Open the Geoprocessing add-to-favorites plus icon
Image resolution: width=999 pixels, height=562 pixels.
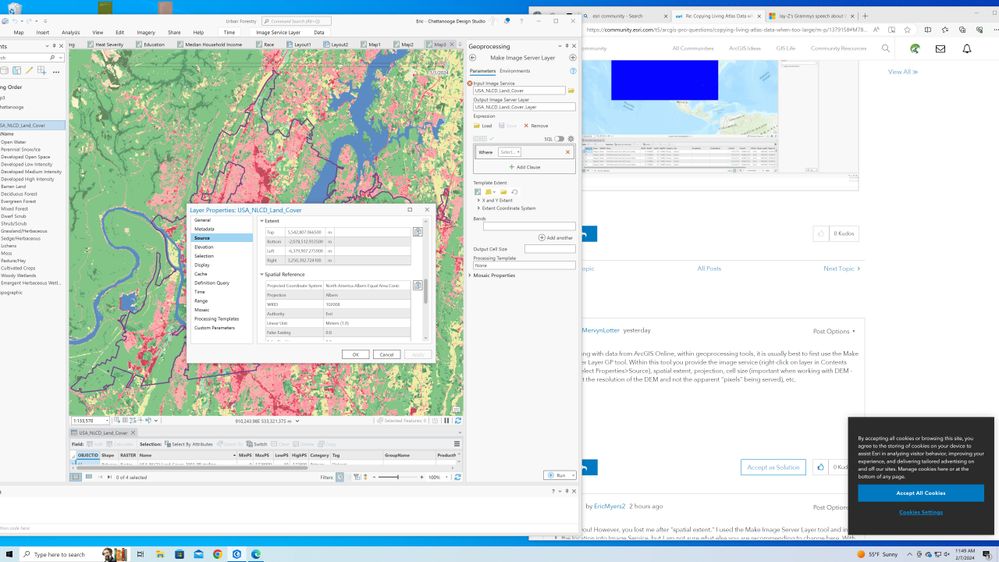pyautogui.click(x=573, y=58)
